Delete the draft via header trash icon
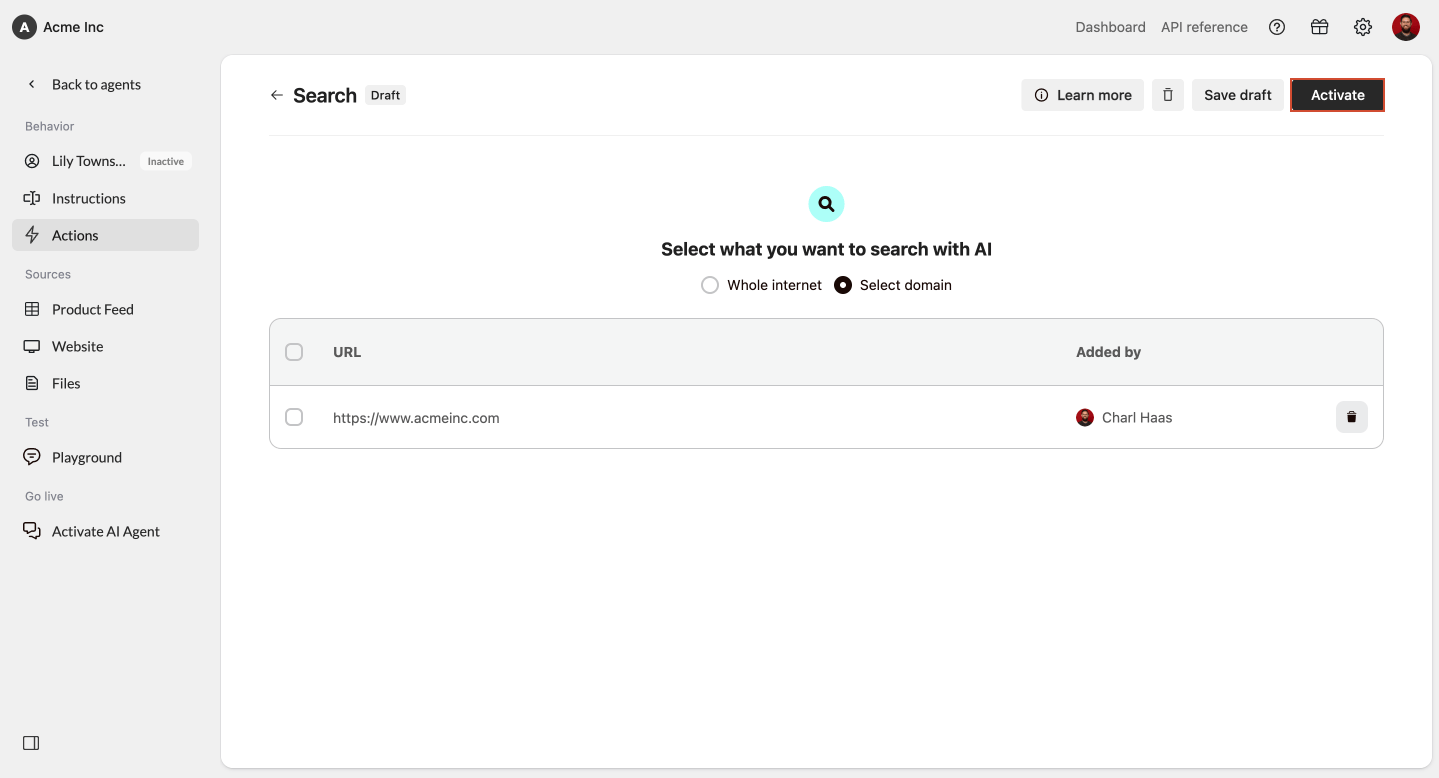This screenshot has height=778, width=1439. point(1168,95)
